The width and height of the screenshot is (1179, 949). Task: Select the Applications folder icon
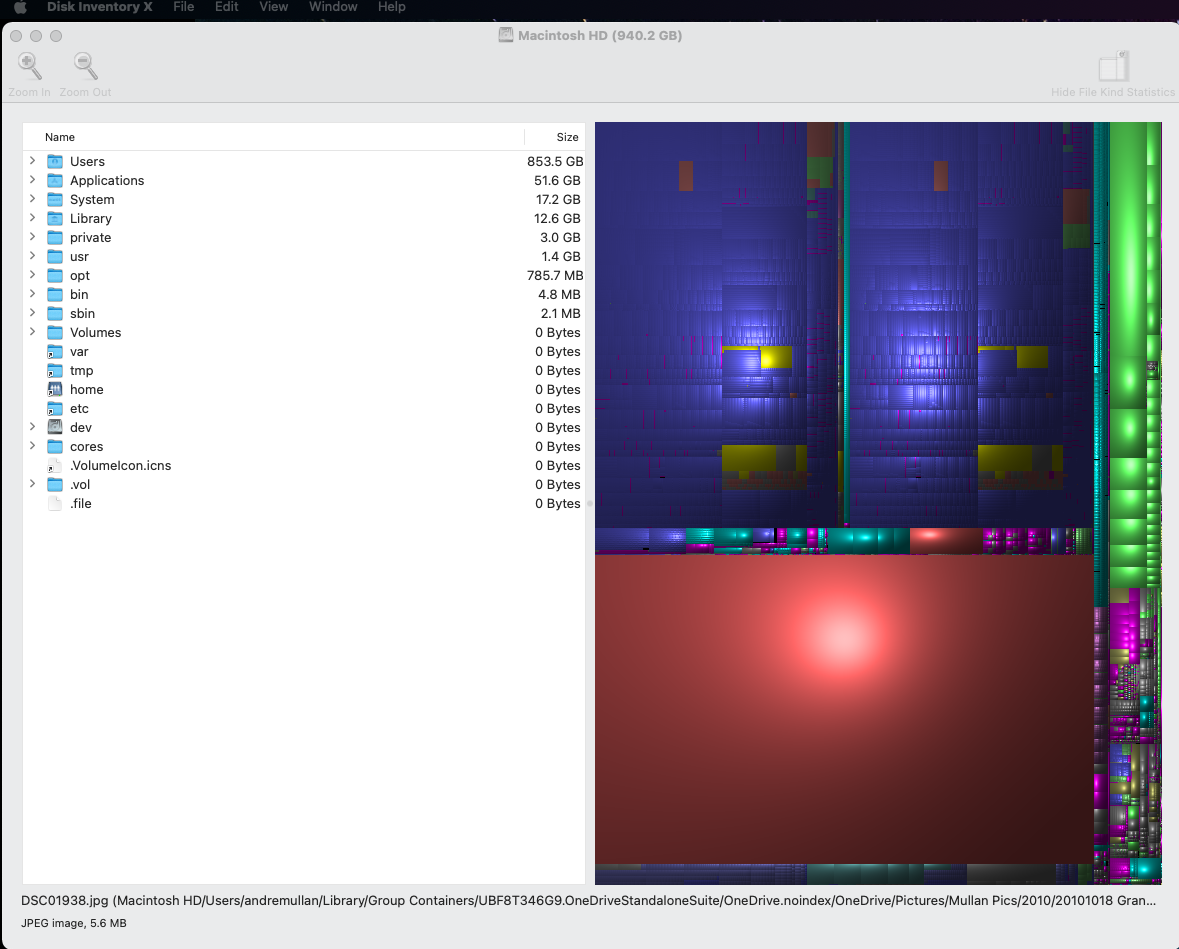55,181
